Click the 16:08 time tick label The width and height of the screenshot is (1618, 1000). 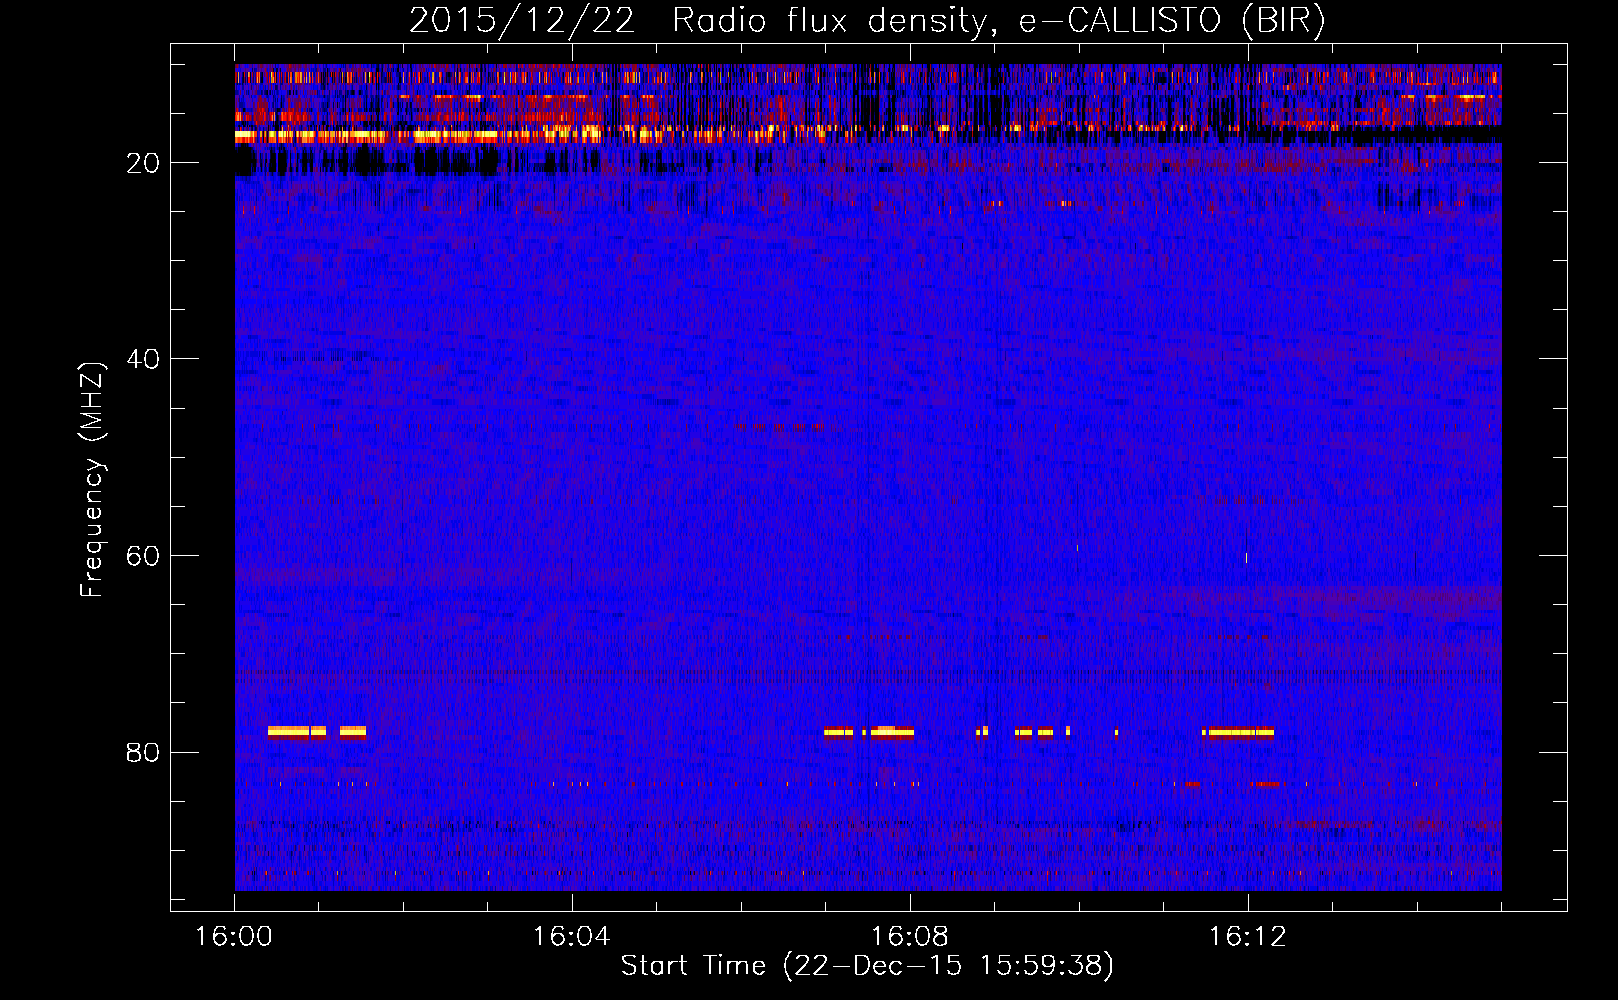pos(910,937)
